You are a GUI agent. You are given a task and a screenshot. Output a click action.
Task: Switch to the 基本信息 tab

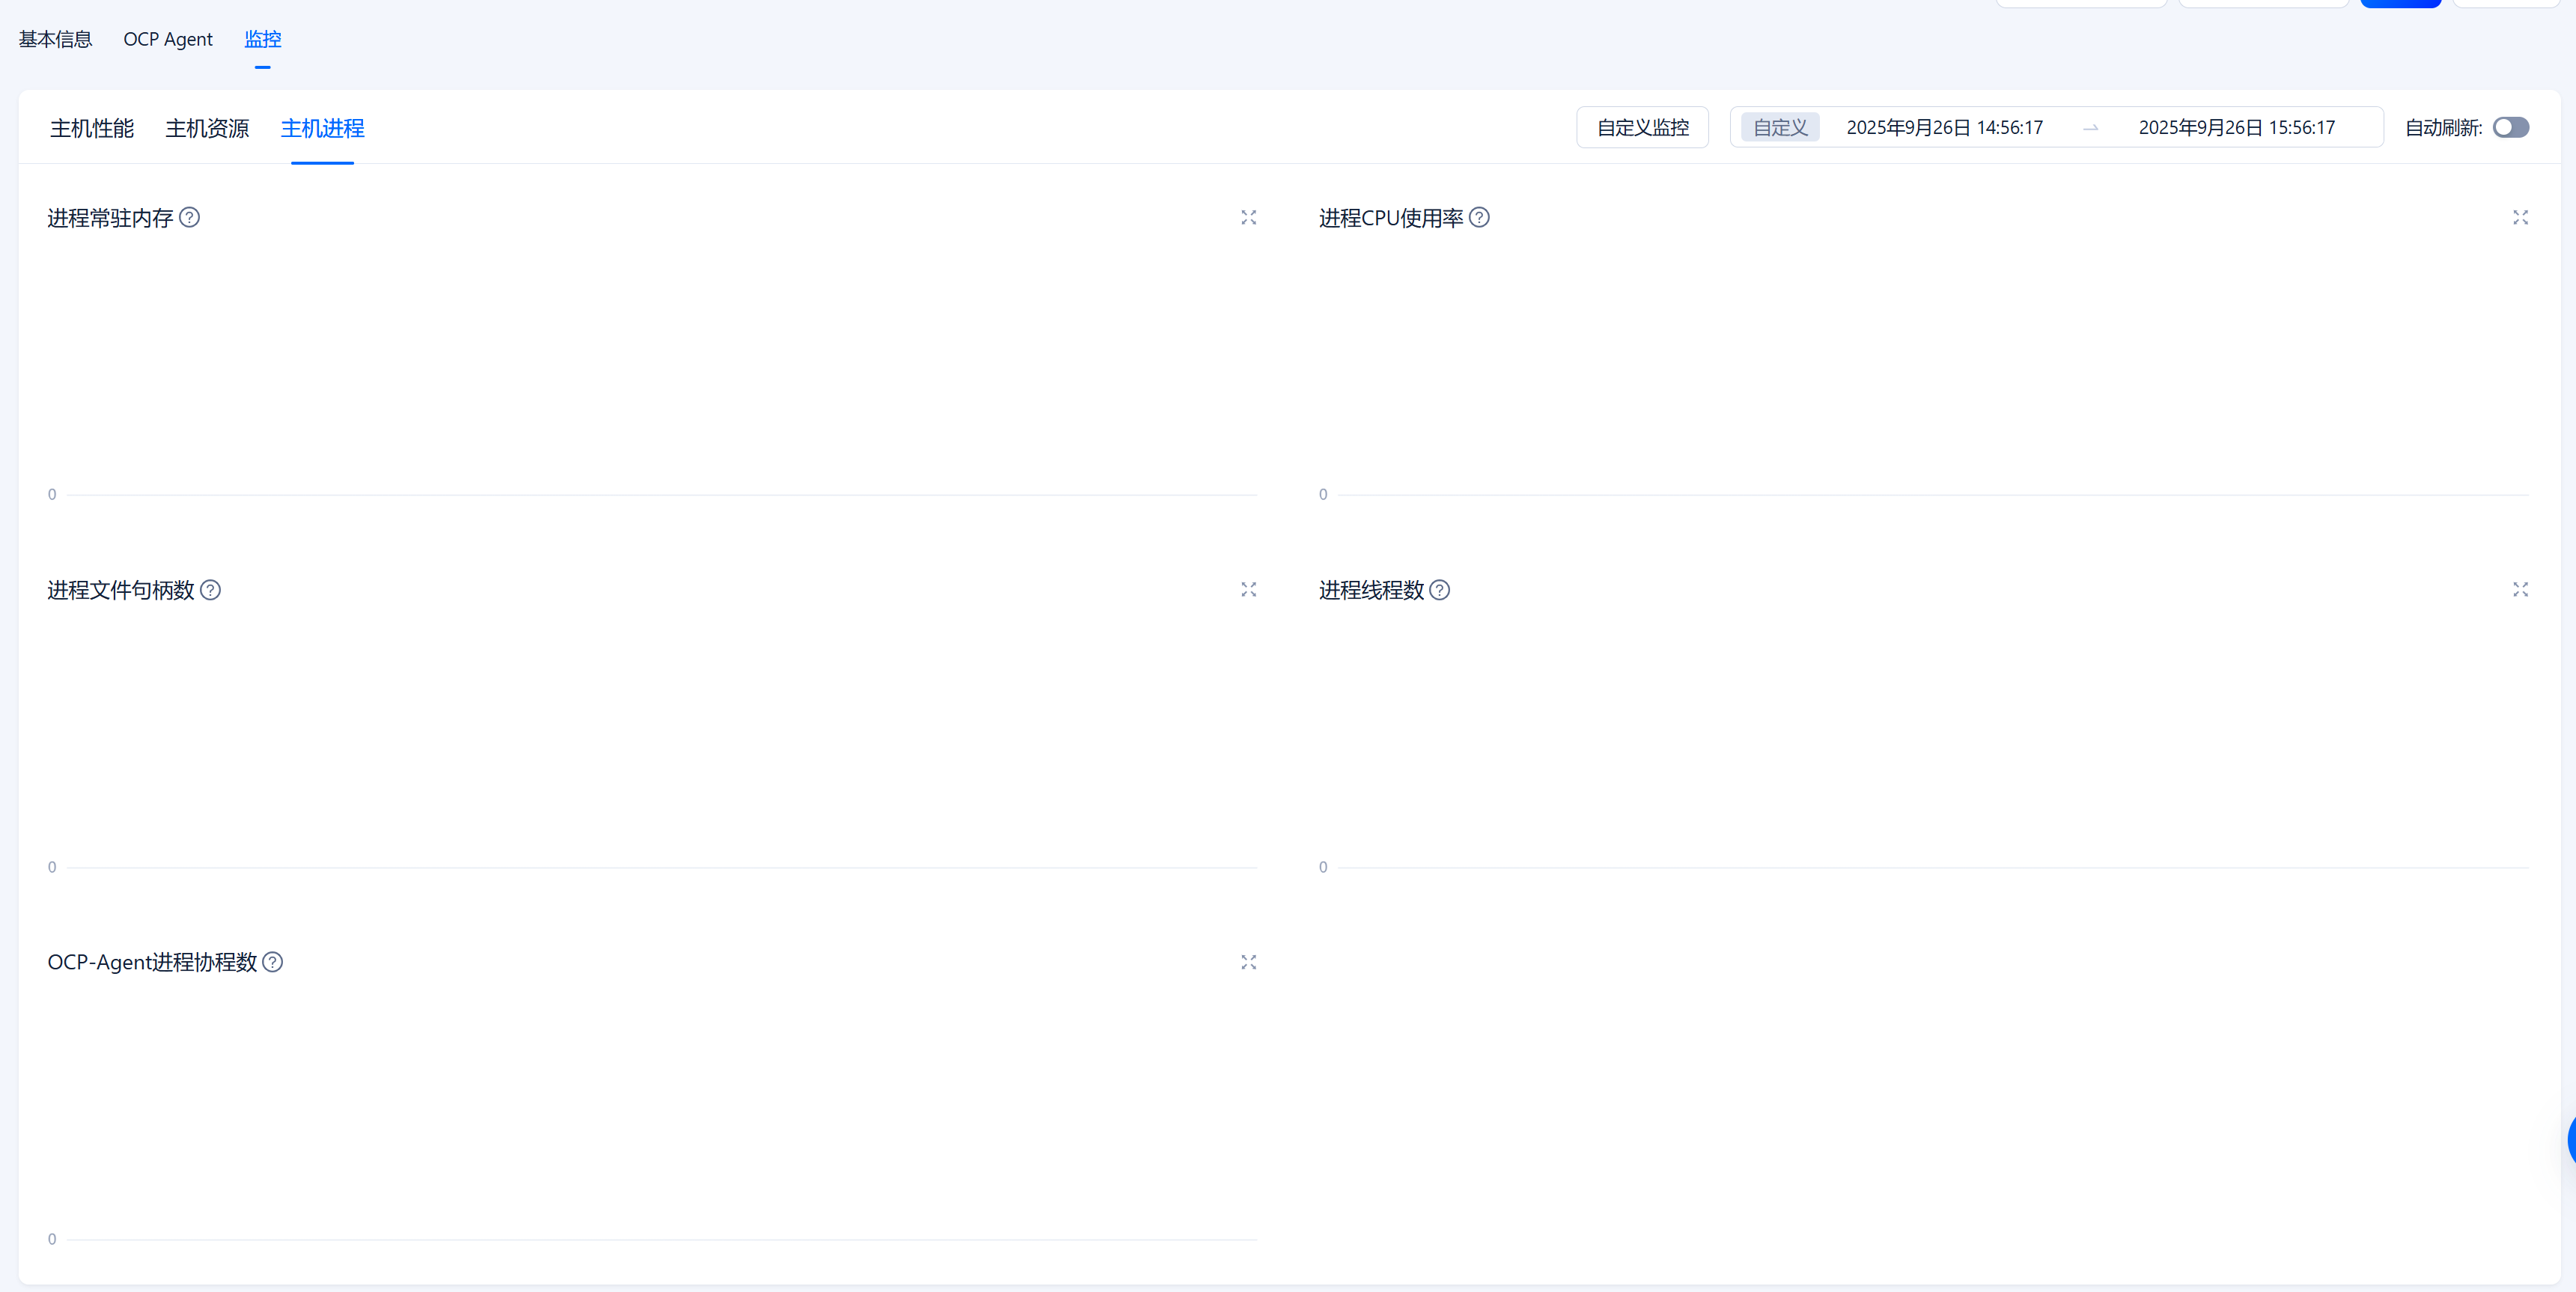point(55,39)
